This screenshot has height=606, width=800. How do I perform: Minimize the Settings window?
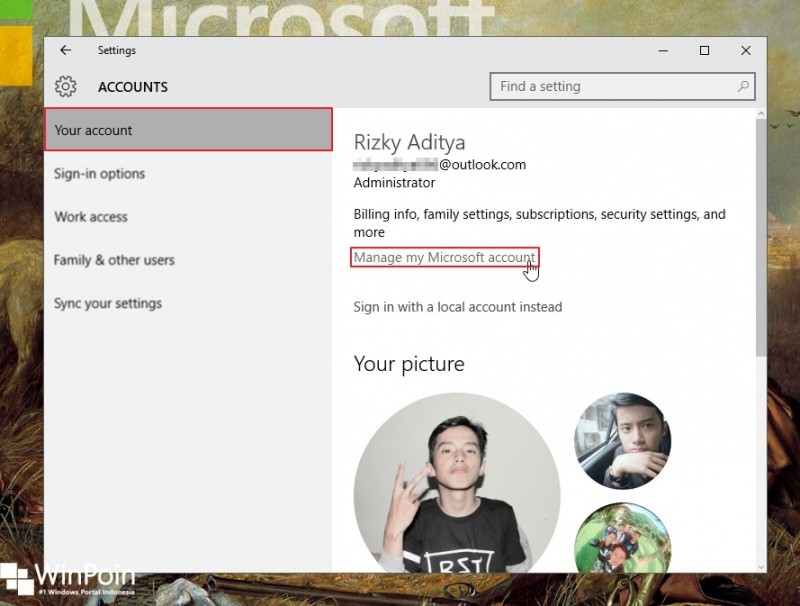coord(663,50)
